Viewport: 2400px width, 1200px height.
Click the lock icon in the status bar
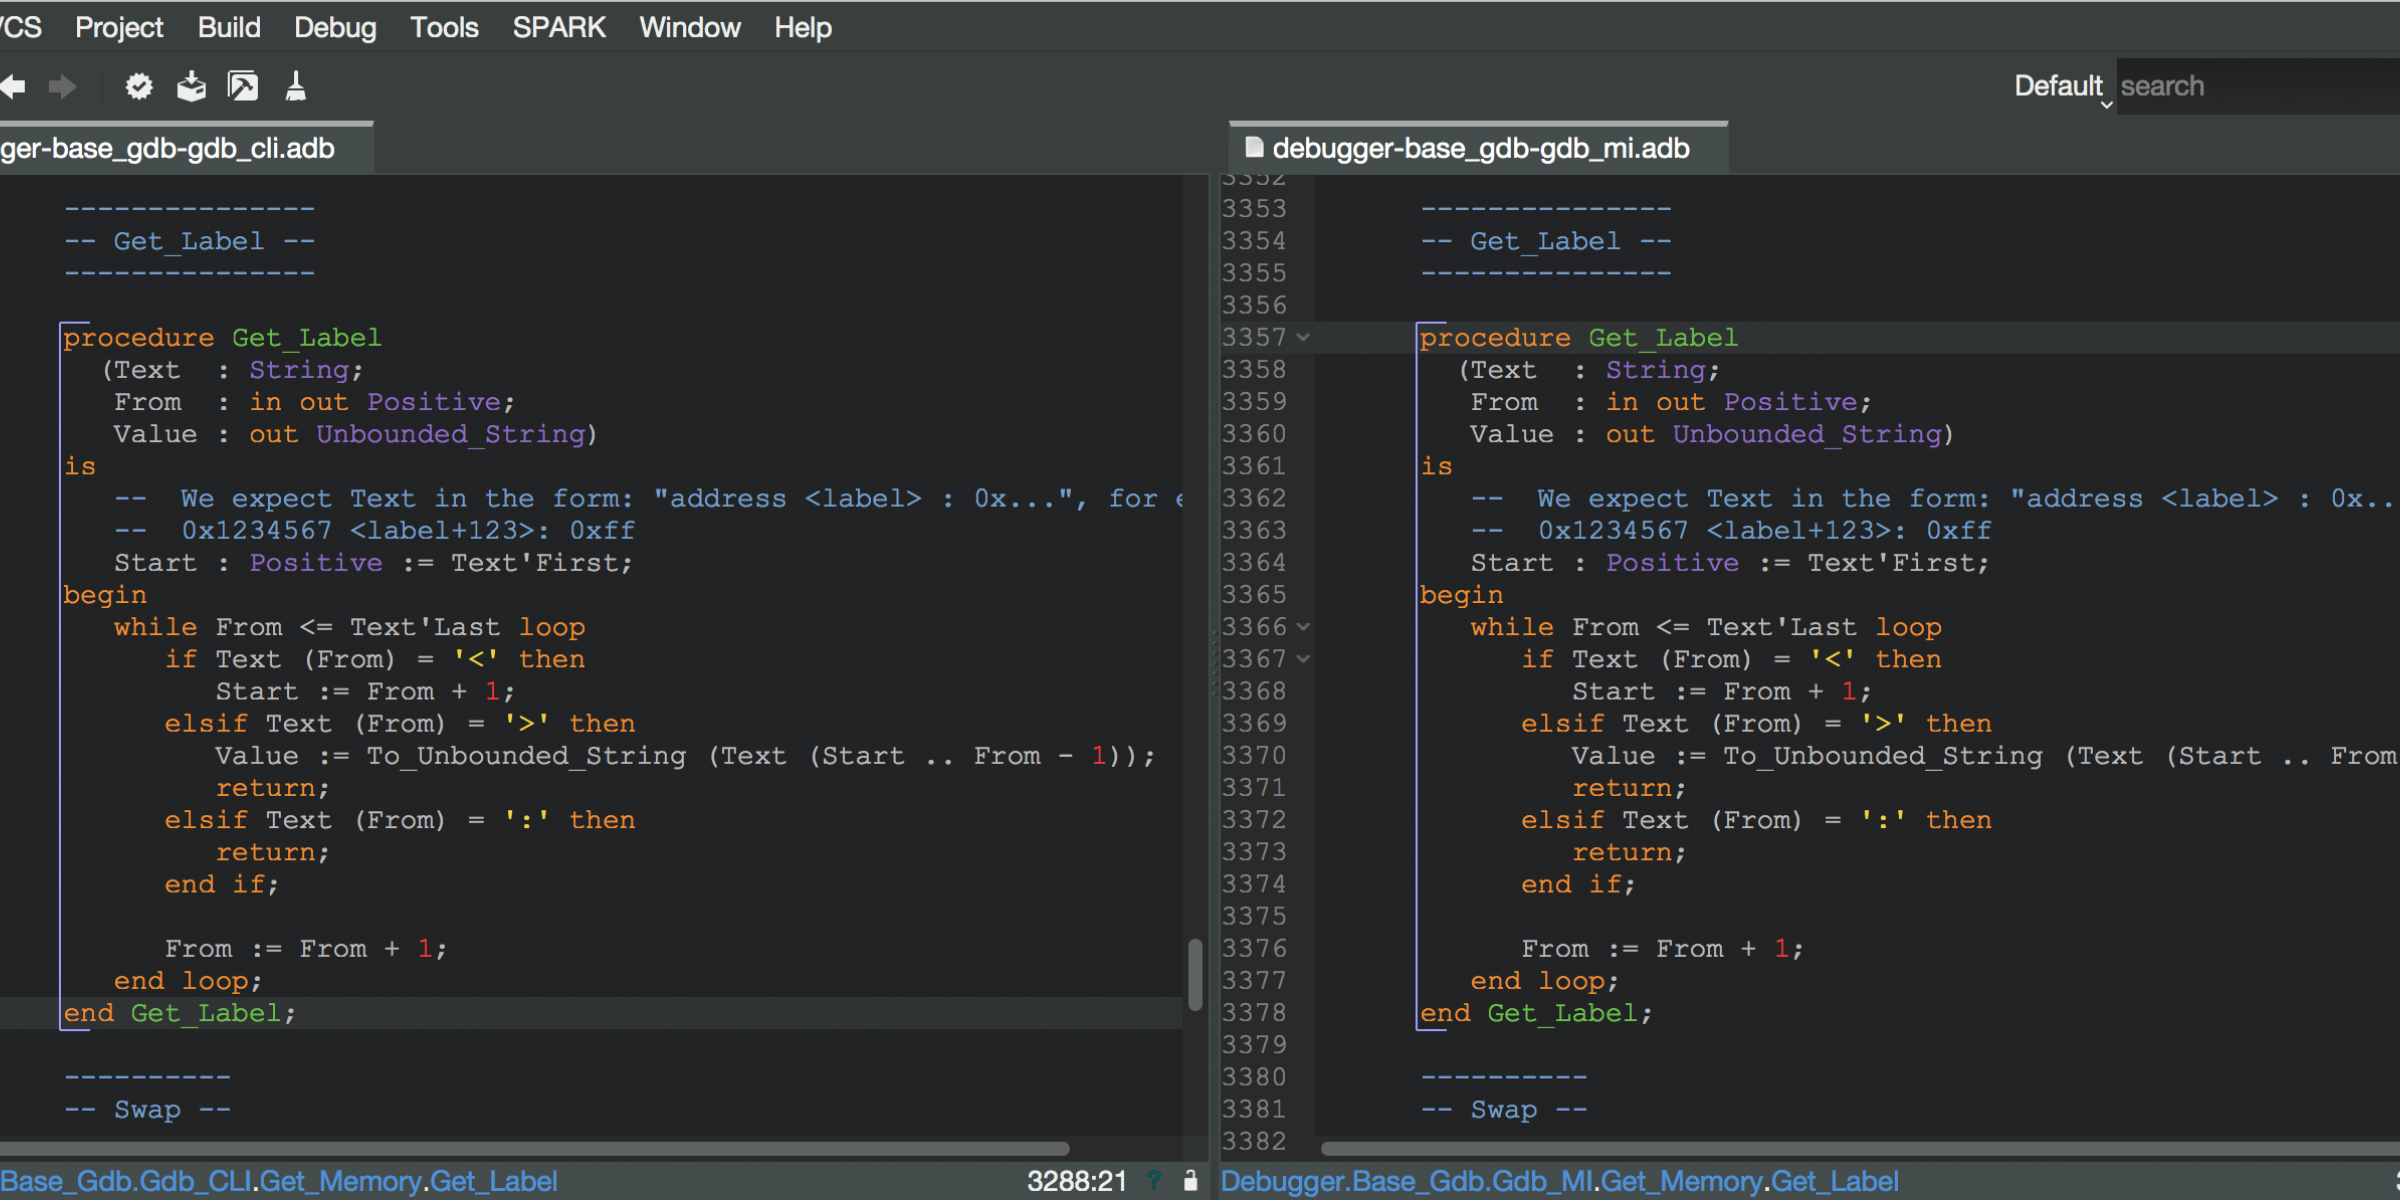click(1191, 1181)
